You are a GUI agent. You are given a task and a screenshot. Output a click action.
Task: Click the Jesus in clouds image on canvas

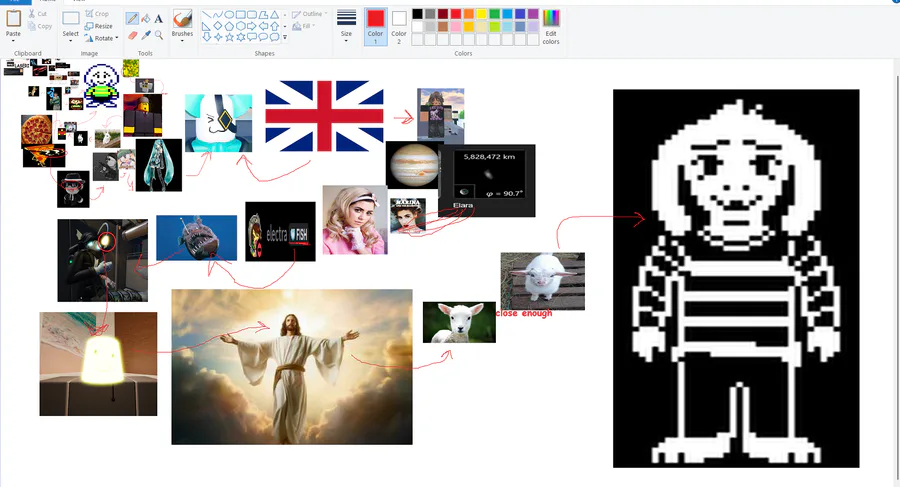coord(292,366)
